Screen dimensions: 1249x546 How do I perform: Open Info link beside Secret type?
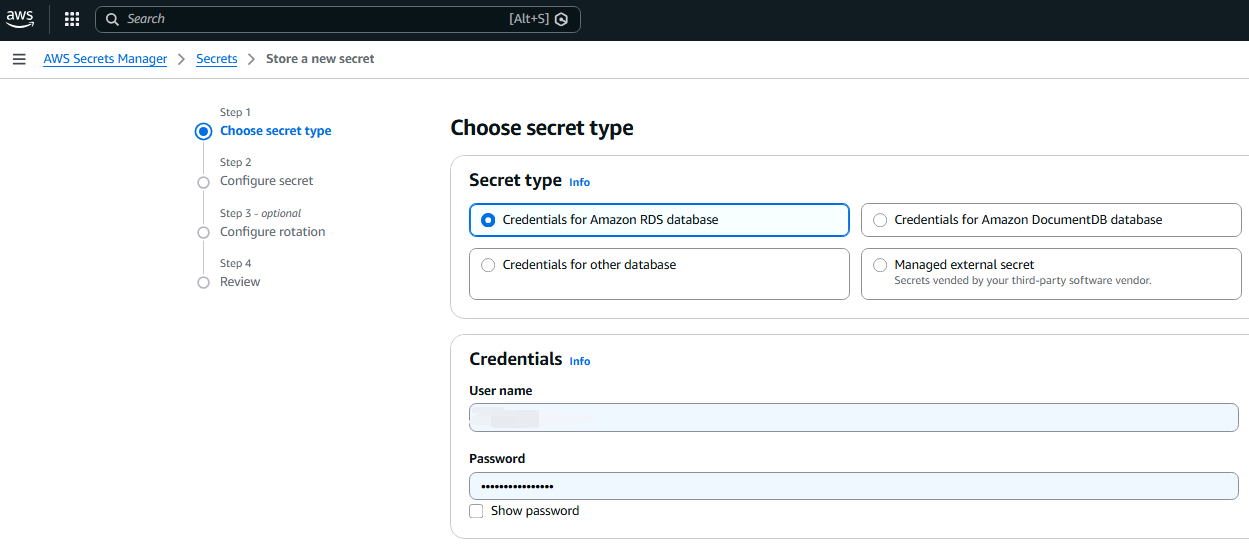(x=579, y=182)
